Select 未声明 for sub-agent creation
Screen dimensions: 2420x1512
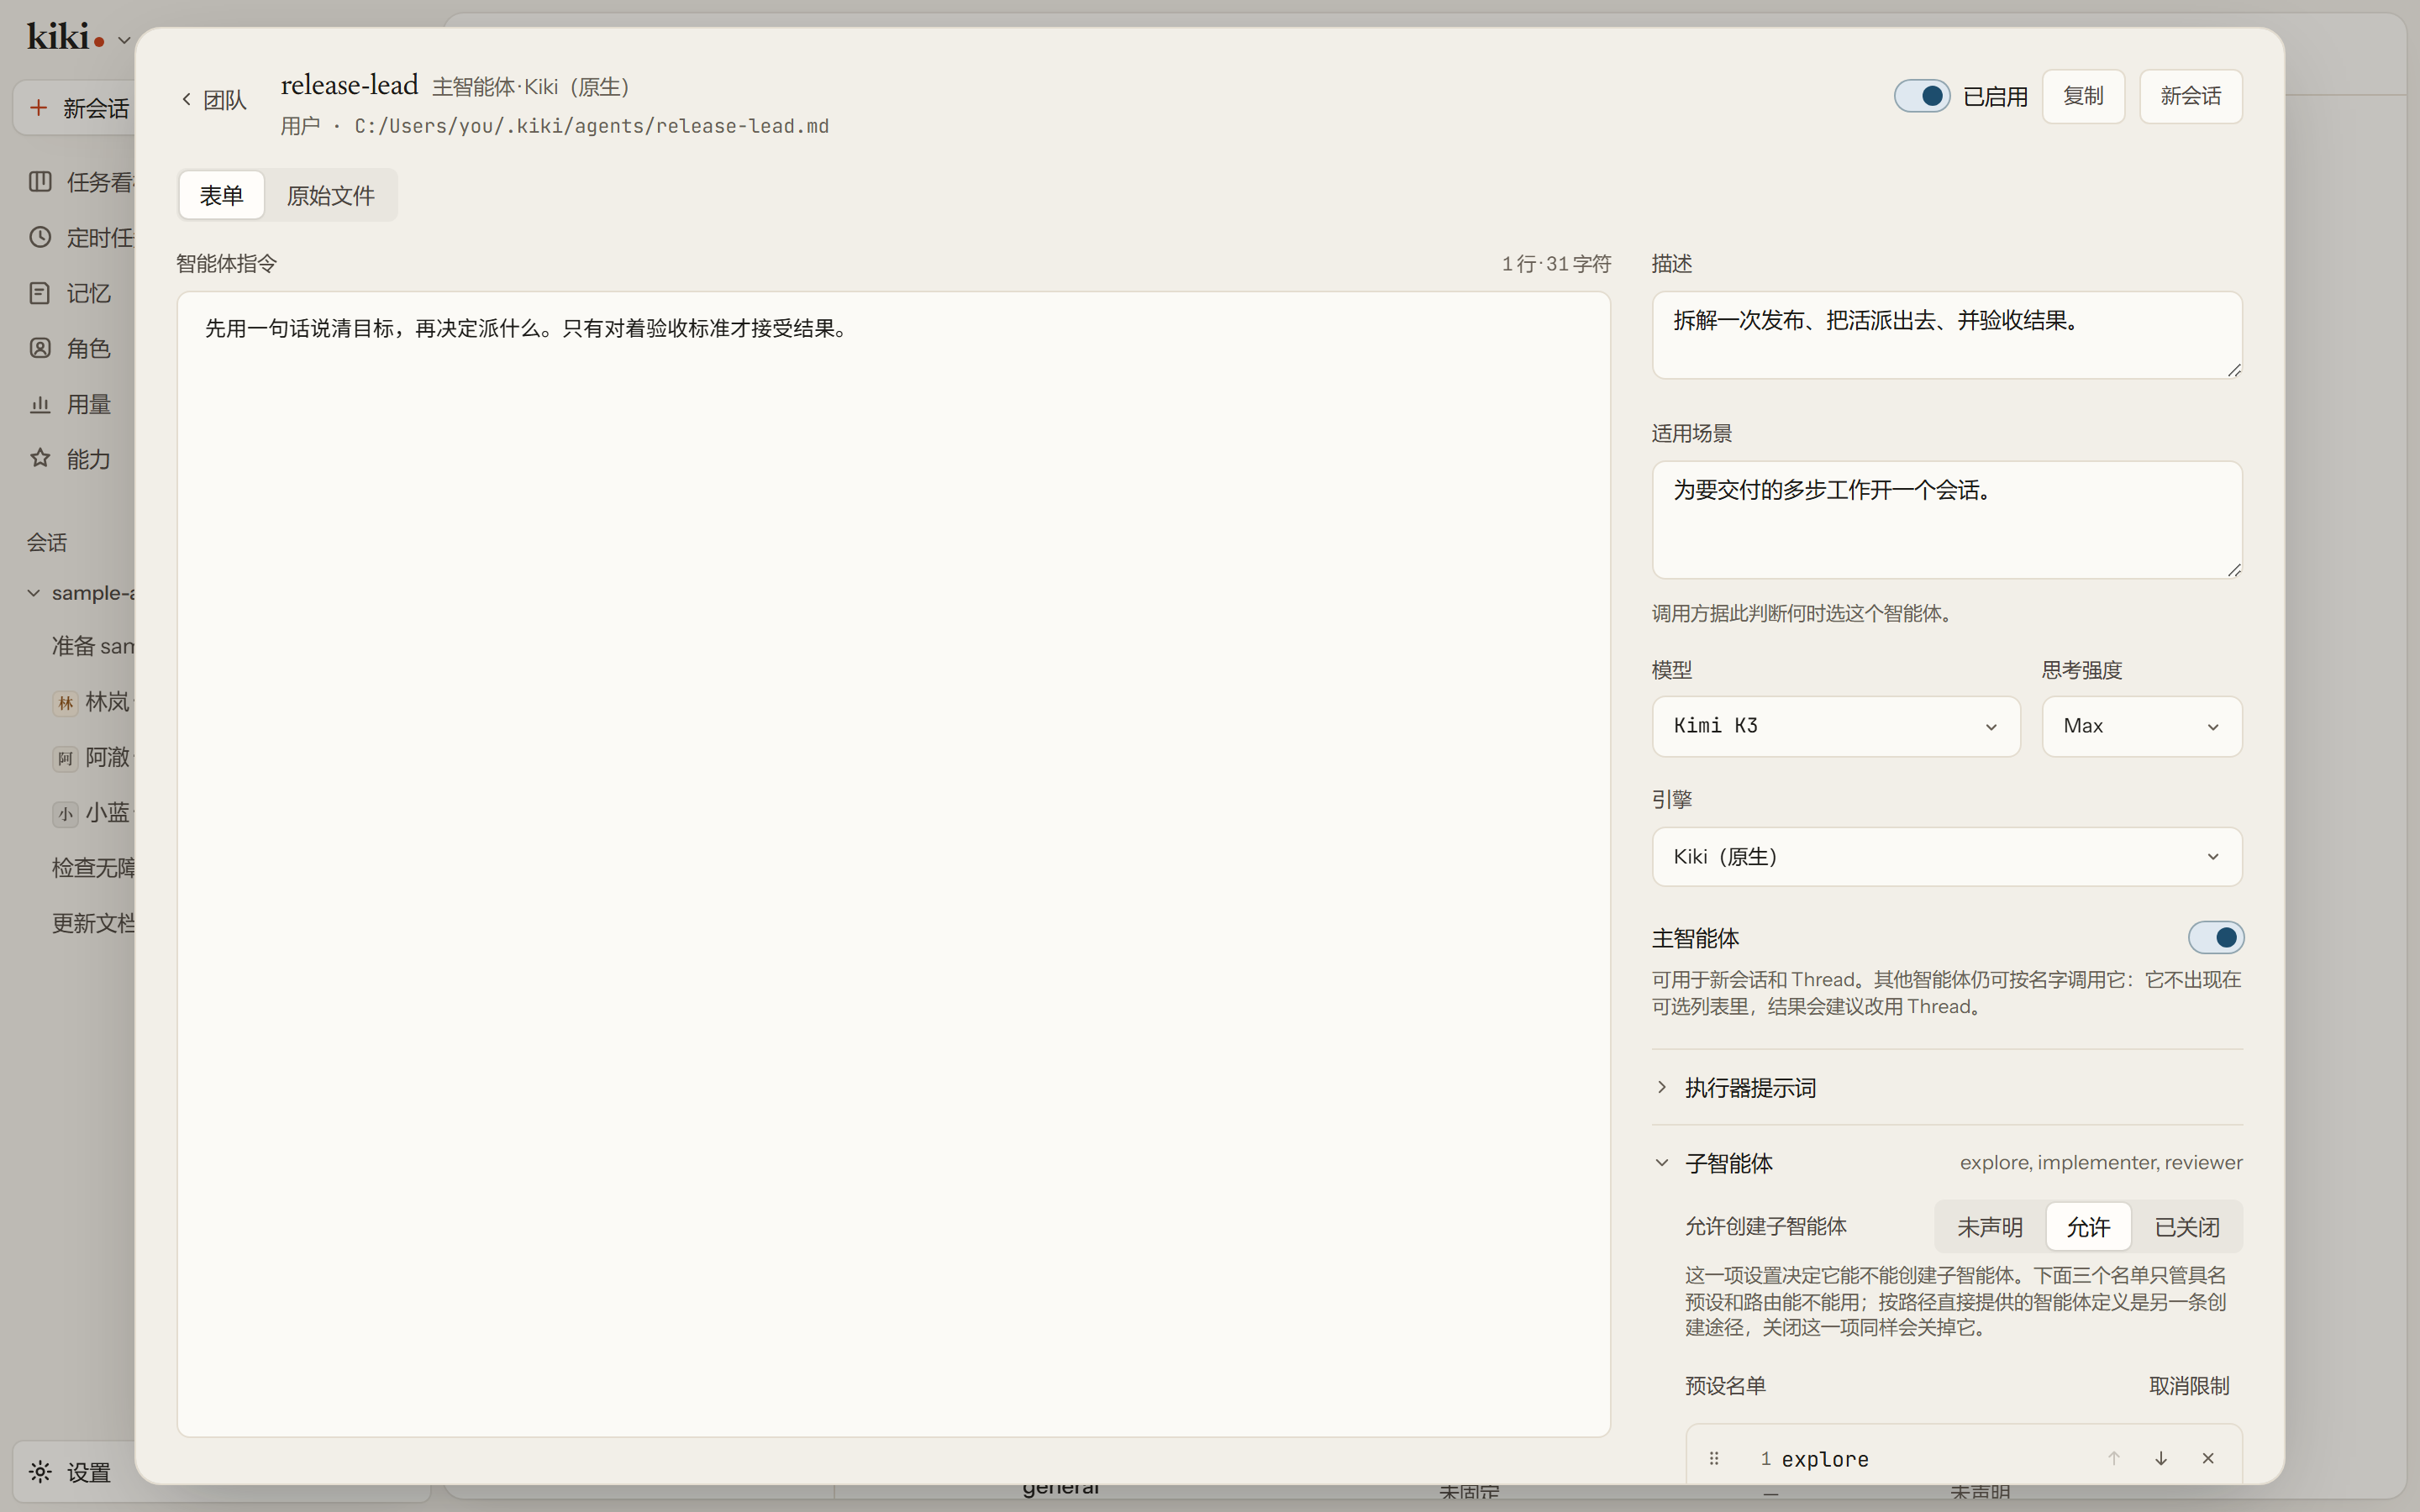(x=1989, y=1227)
